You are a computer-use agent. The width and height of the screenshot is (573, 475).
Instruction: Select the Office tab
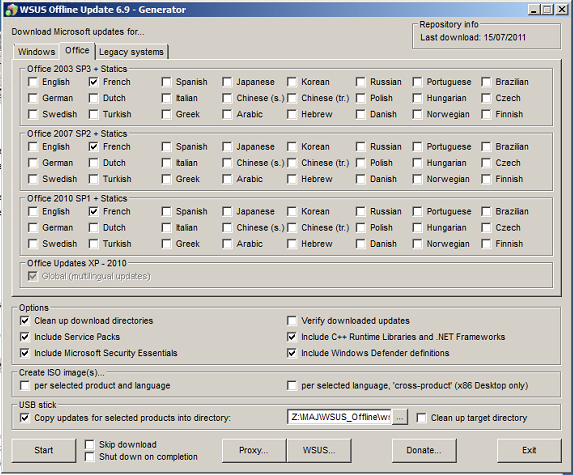[77, 50]
